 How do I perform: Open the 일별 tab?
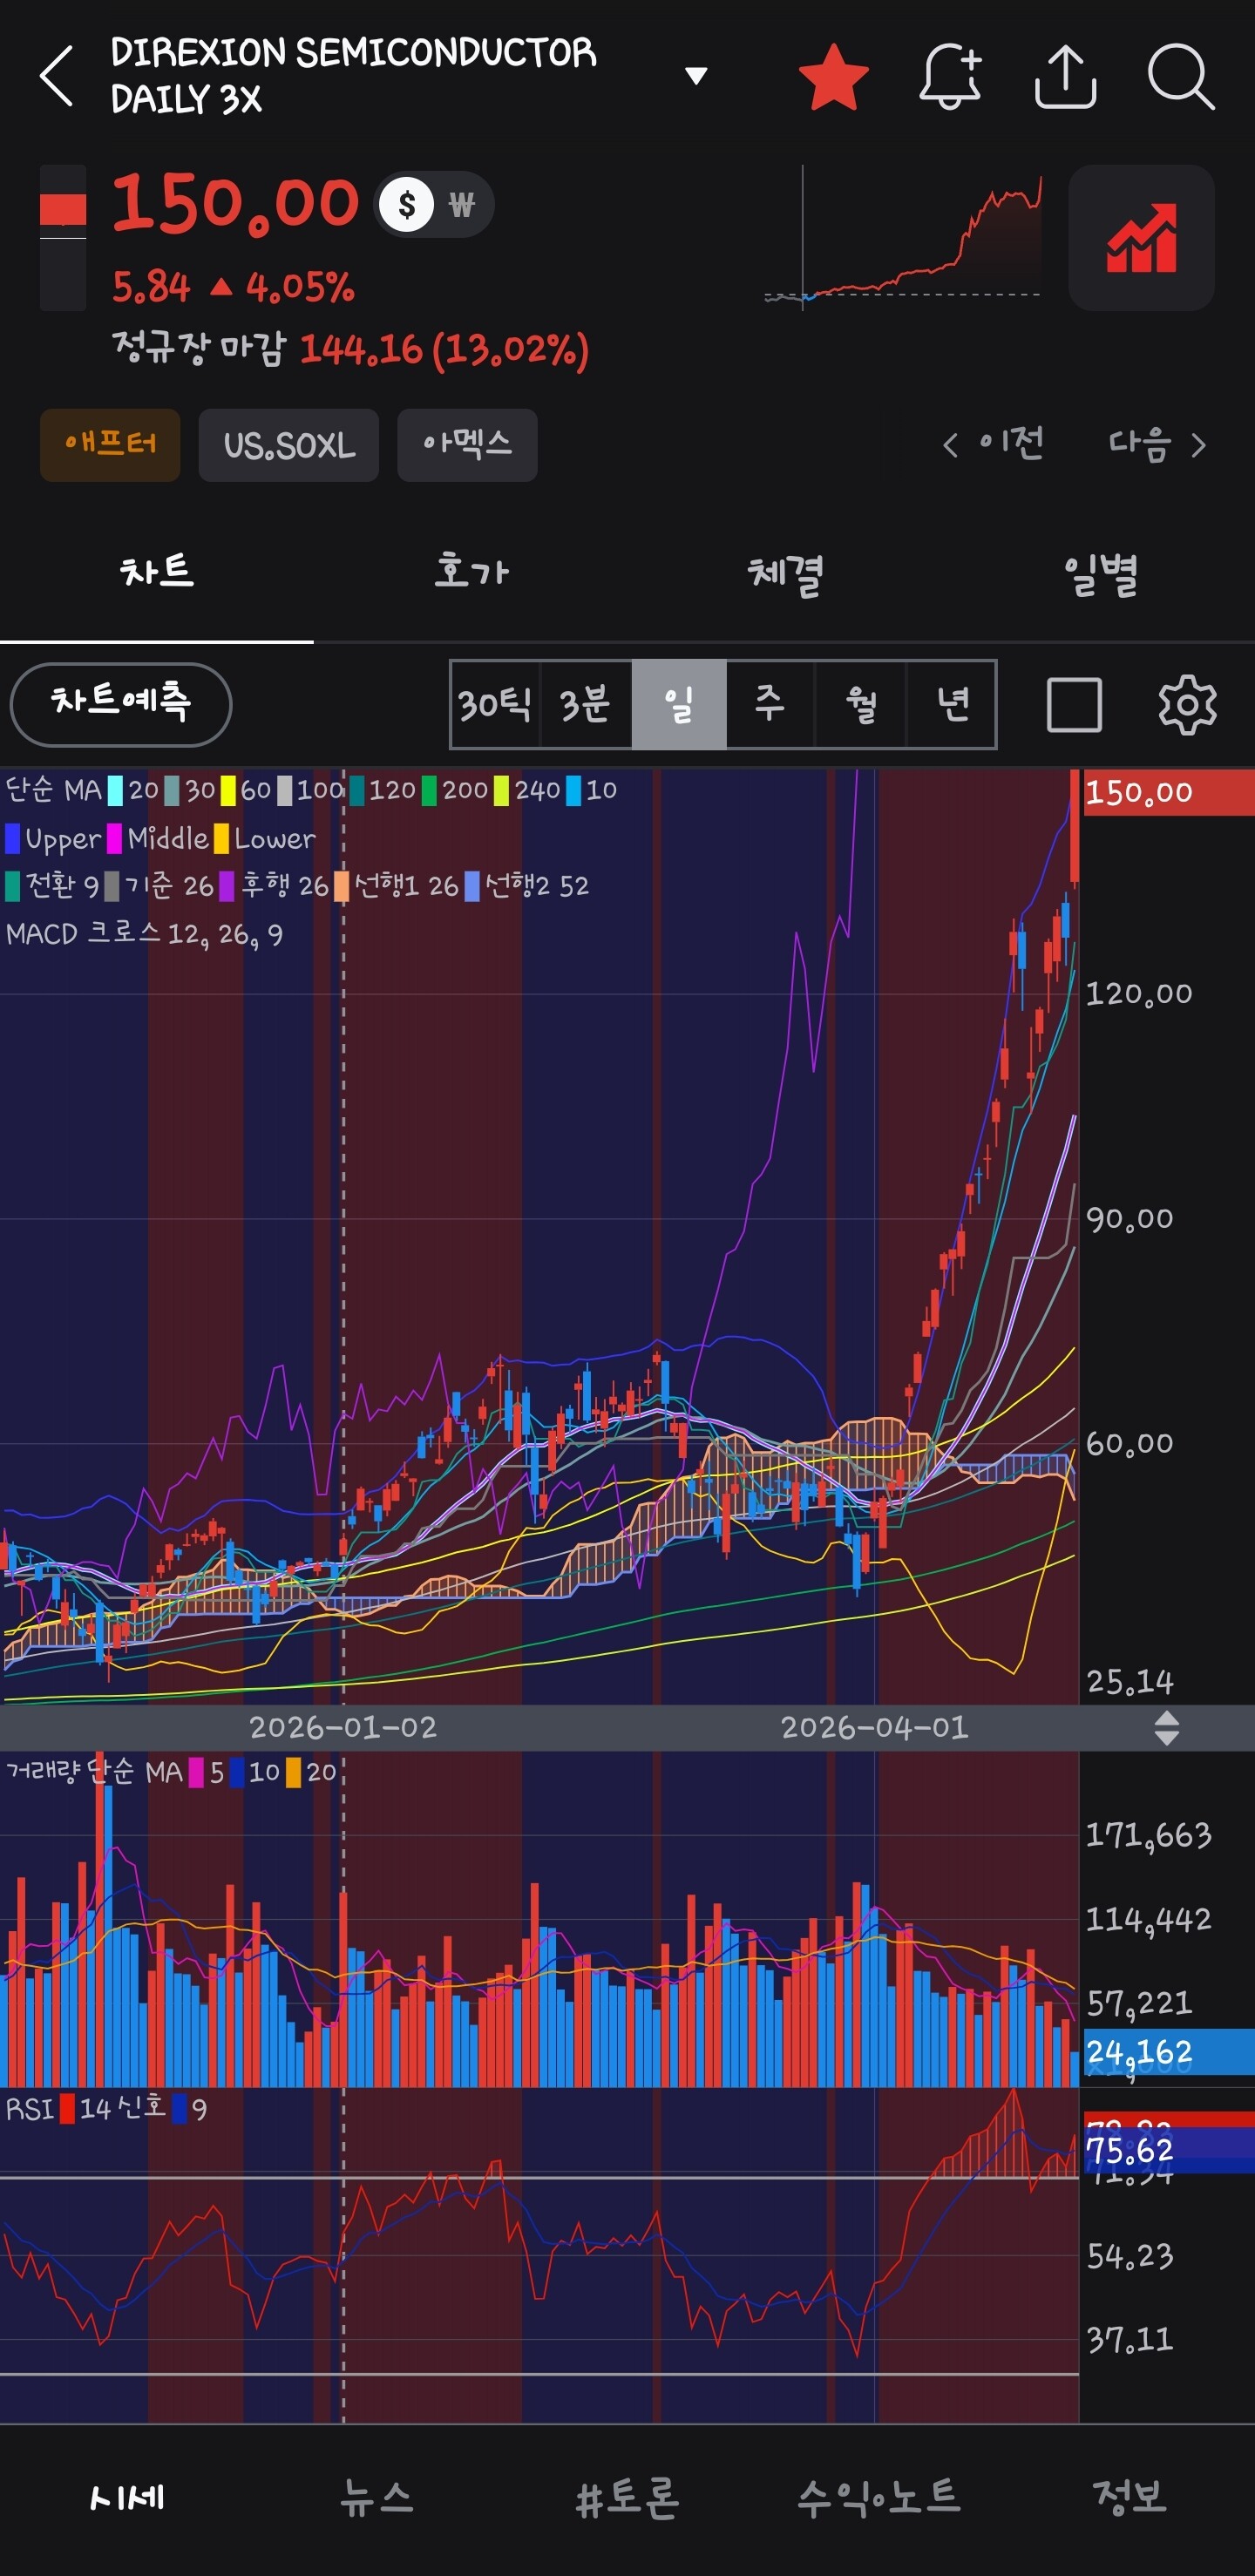pos(1100,574)
